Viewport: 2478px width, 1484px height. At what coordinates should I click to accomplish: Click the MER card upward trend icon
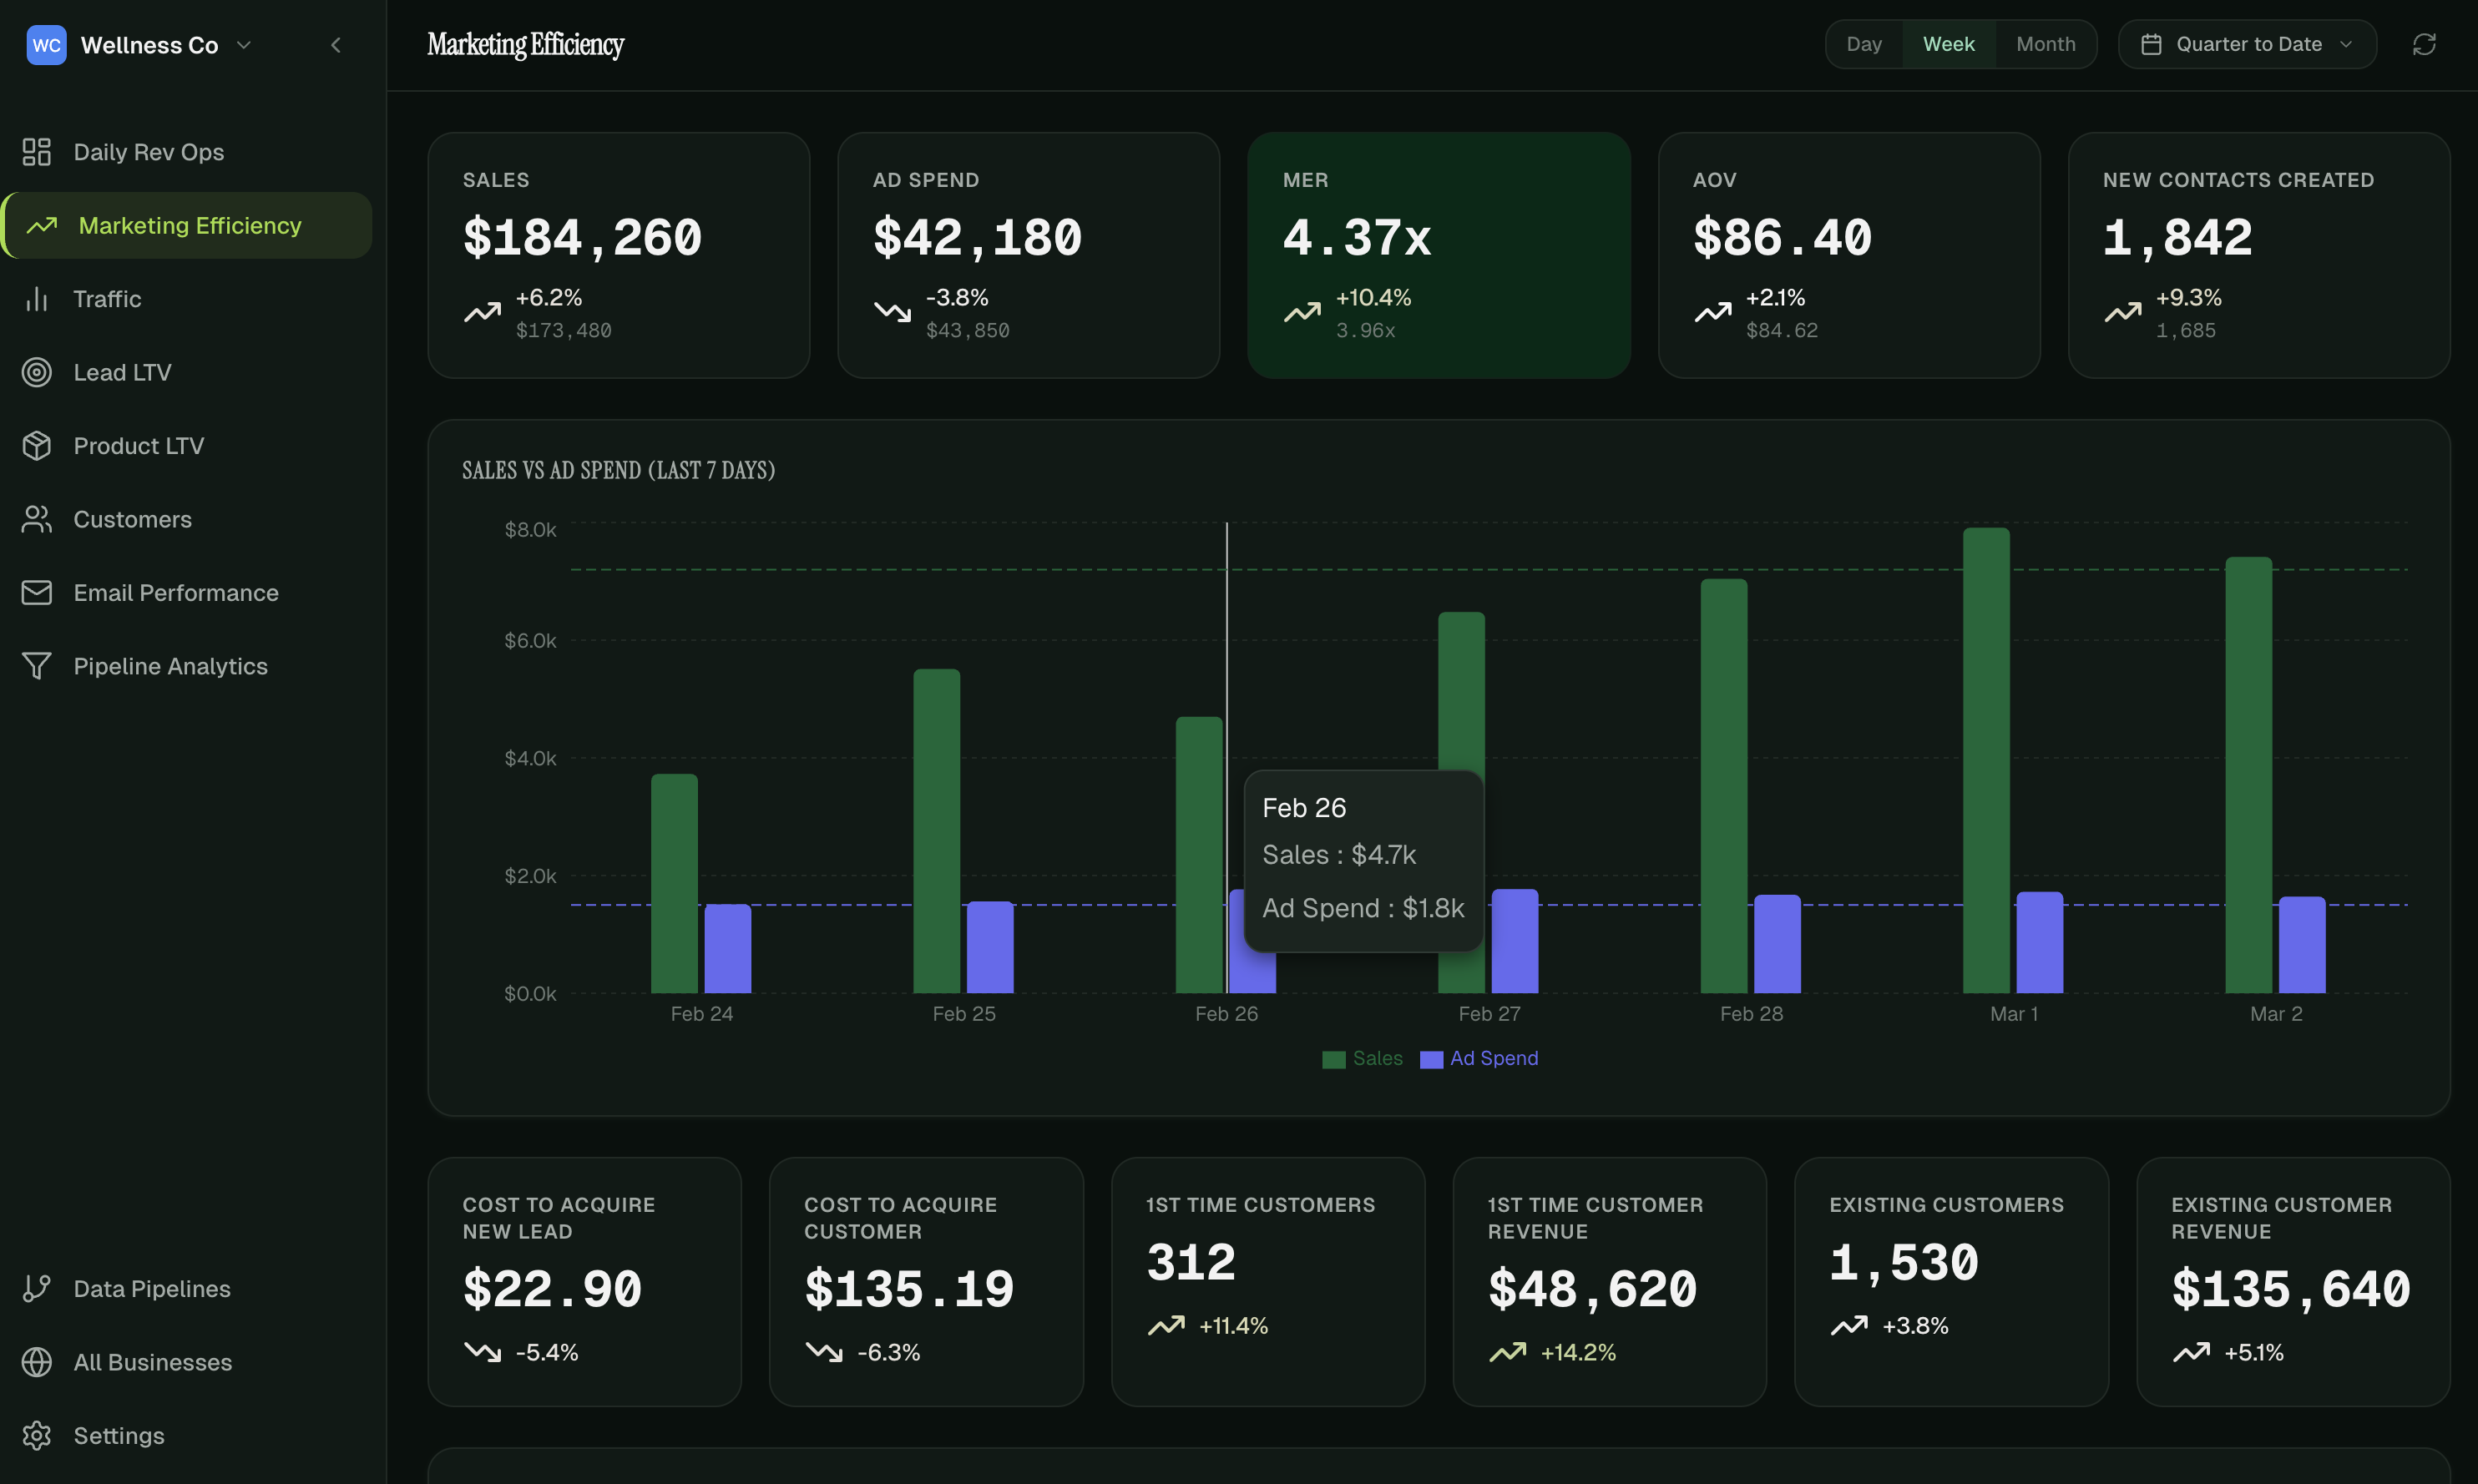(x=1302, y=313)
